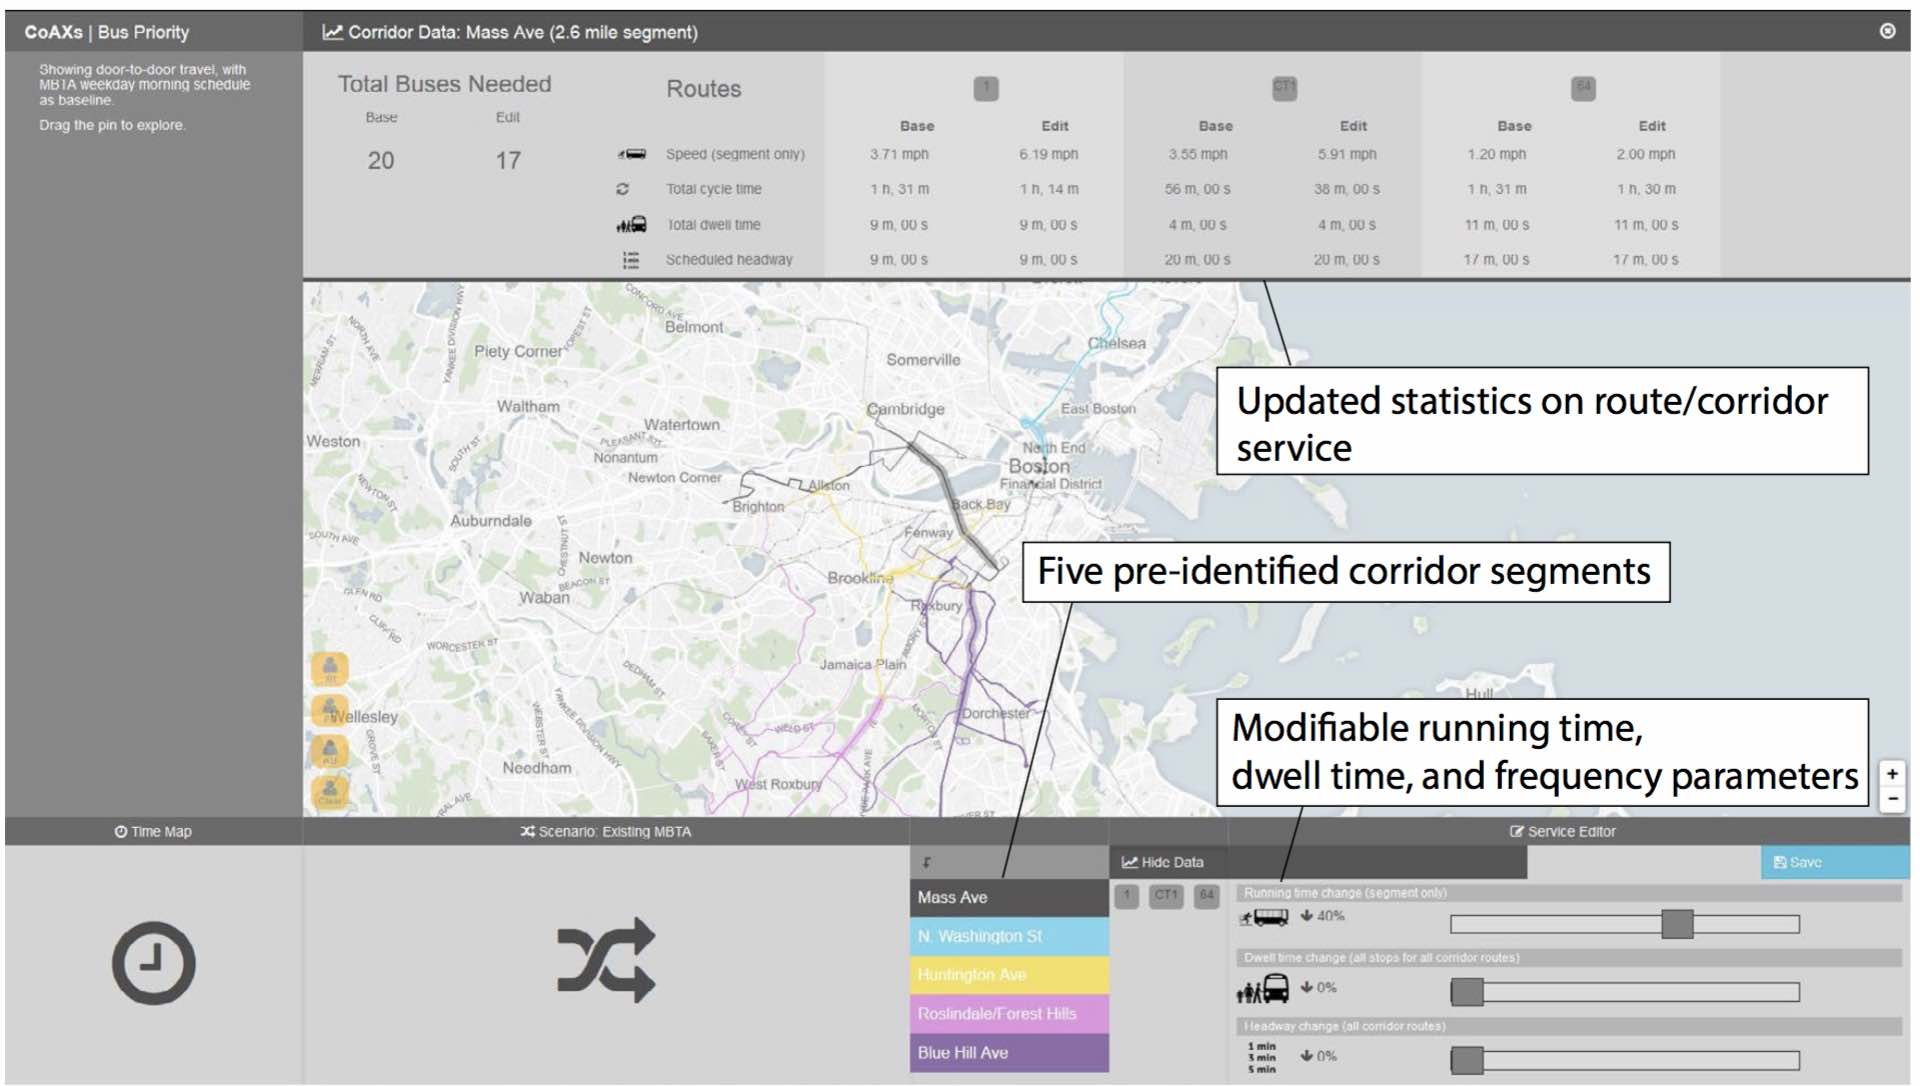Click the route 64 badge in the table header
Image resolution: width=1920 pixels, height=1086 pixels.
1583,88
